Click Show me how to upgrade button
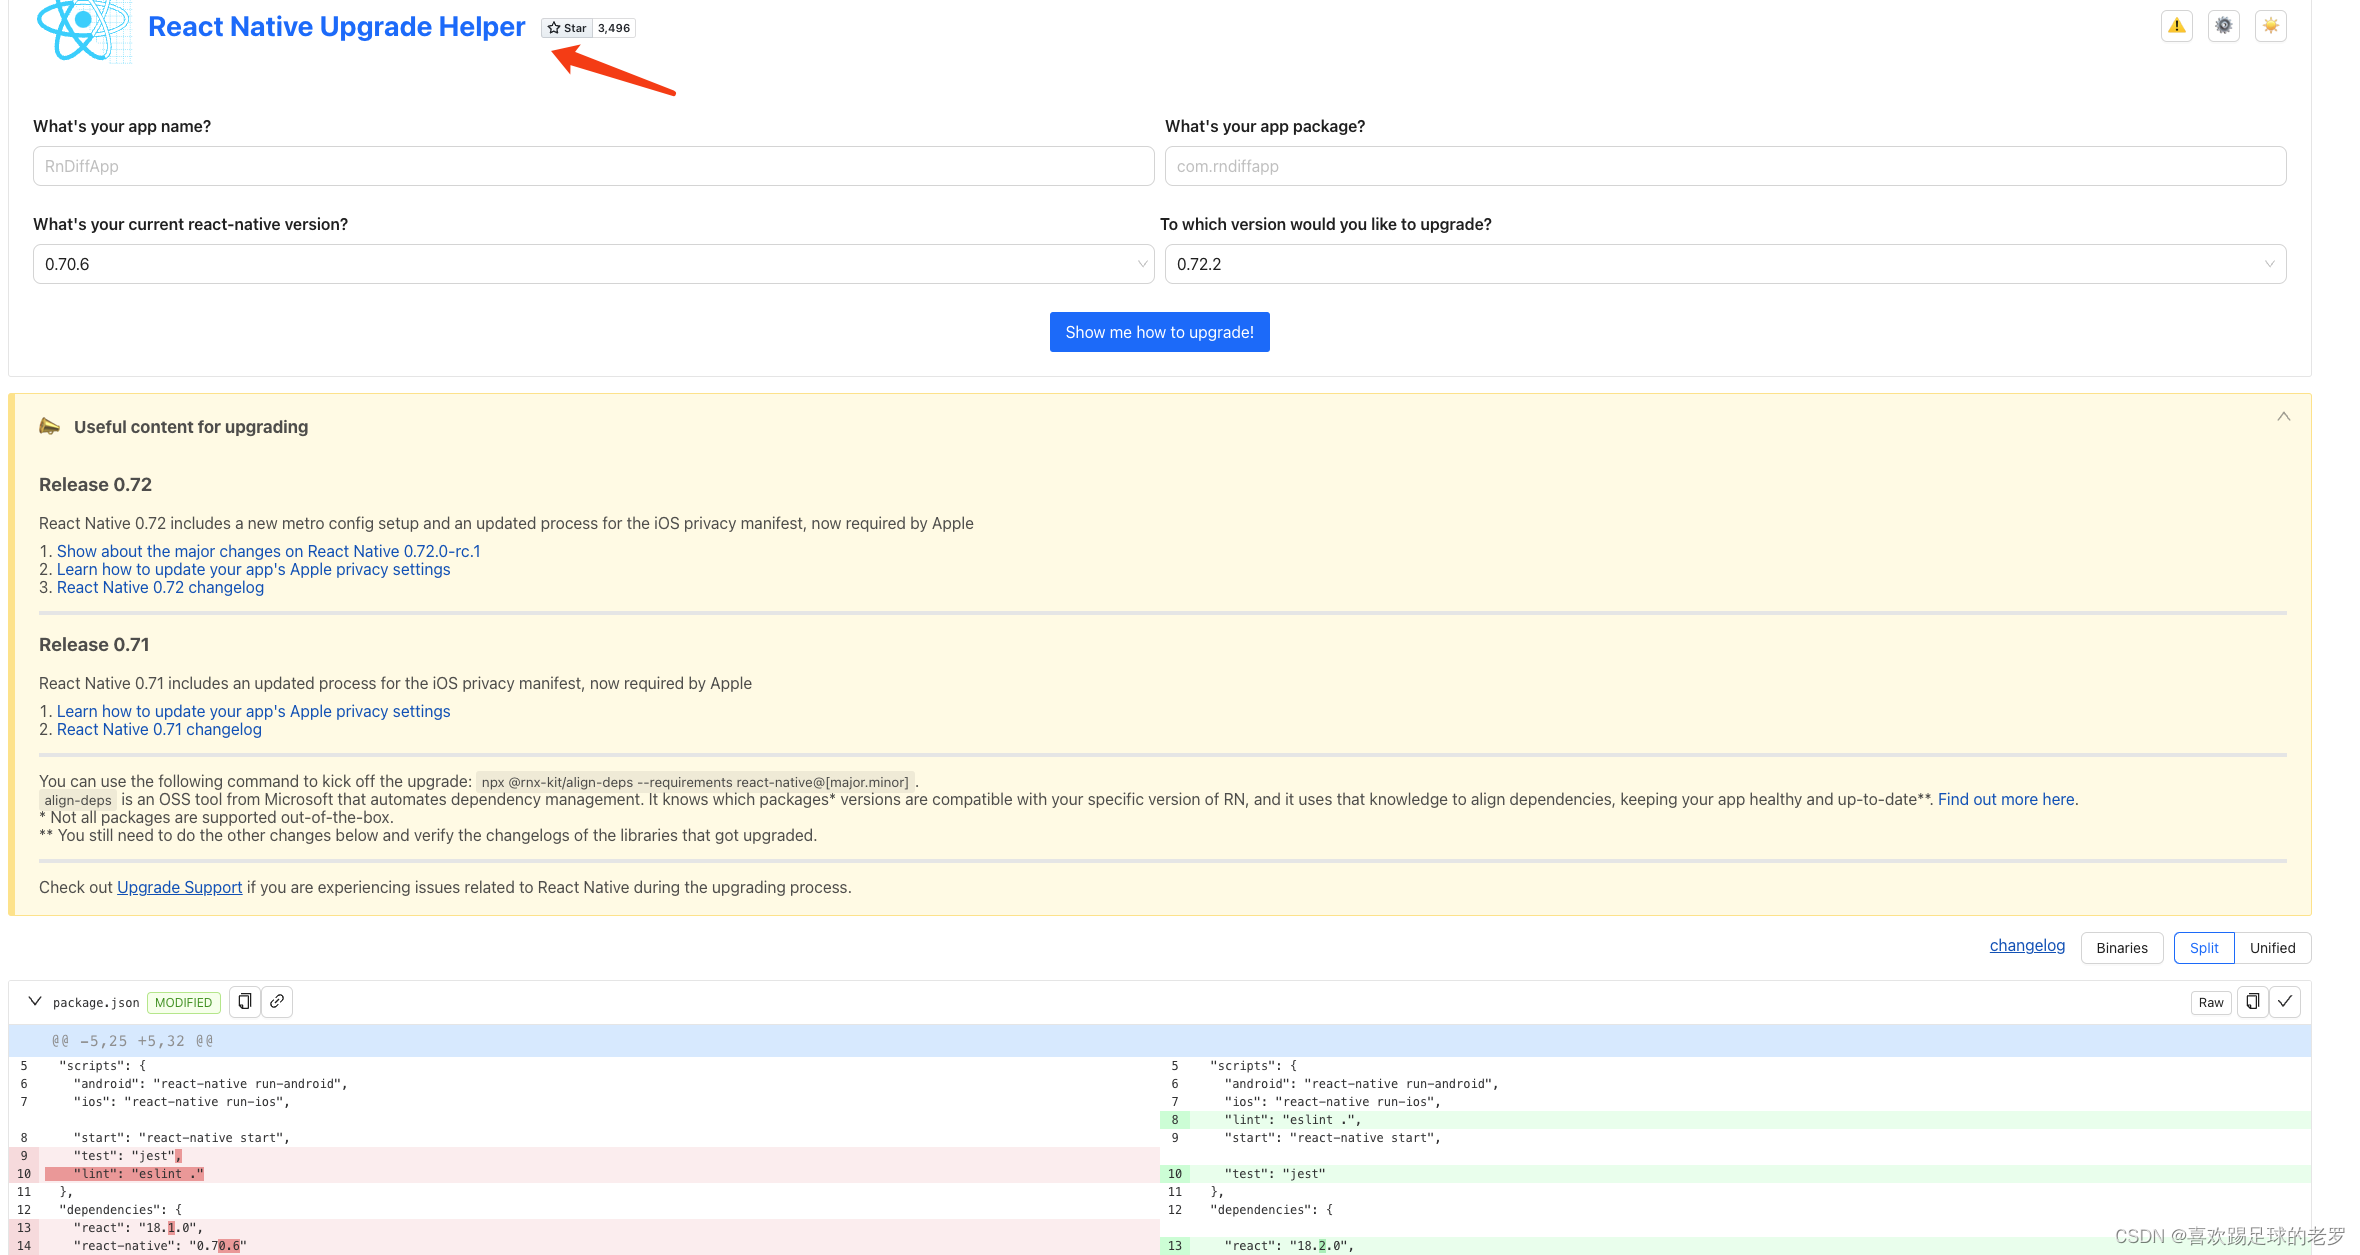Screen dimensions: 2360x1255 coord(1160,332)
